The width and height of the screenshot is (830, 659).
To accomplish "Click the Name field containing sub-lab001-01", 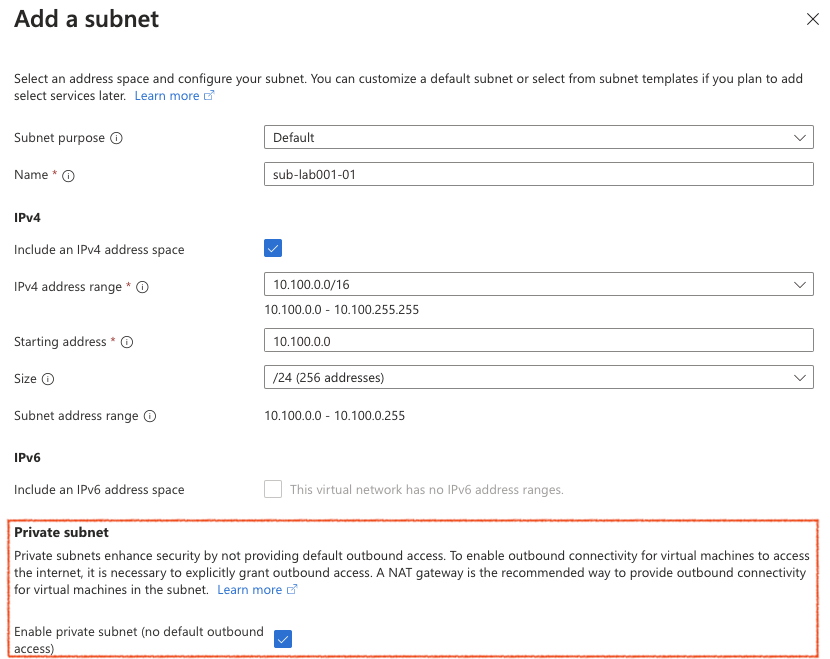I will click(x=538, y=174).
